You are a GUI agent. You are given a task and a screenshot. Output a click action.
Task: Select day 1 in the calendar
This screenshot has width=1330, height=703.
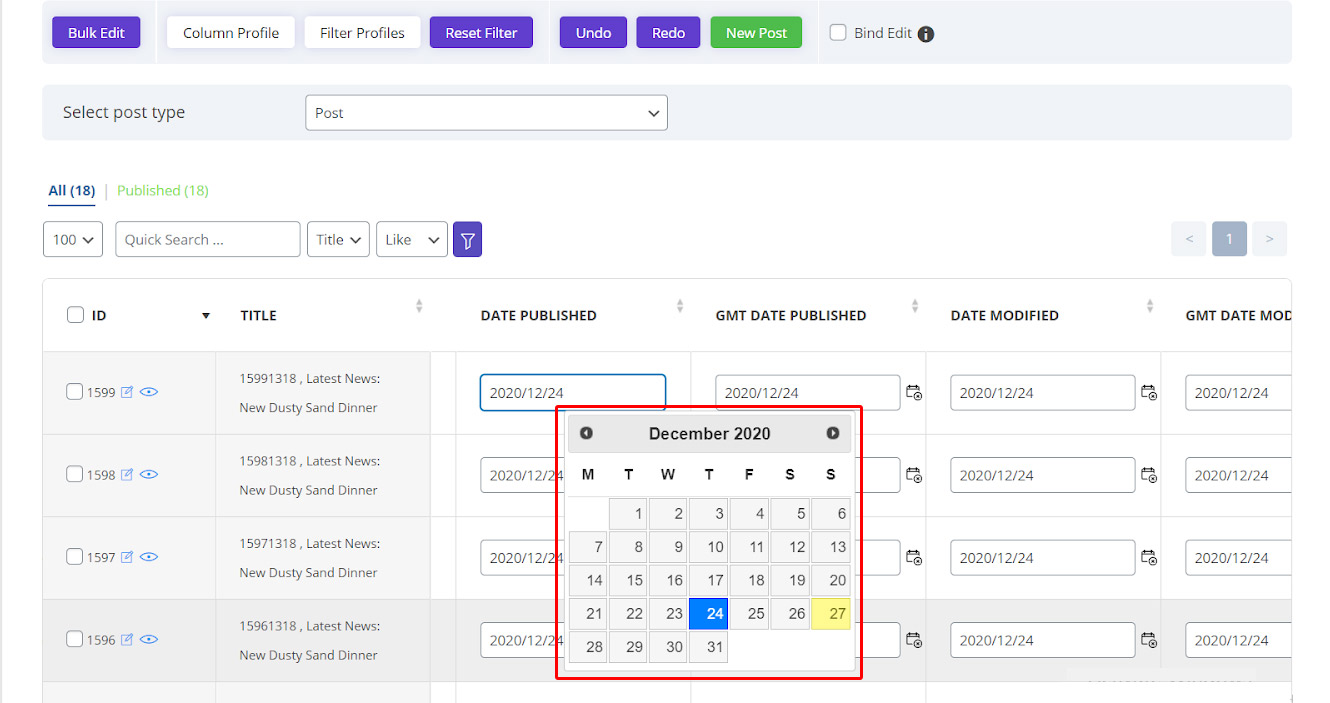[x=628, y=515]
